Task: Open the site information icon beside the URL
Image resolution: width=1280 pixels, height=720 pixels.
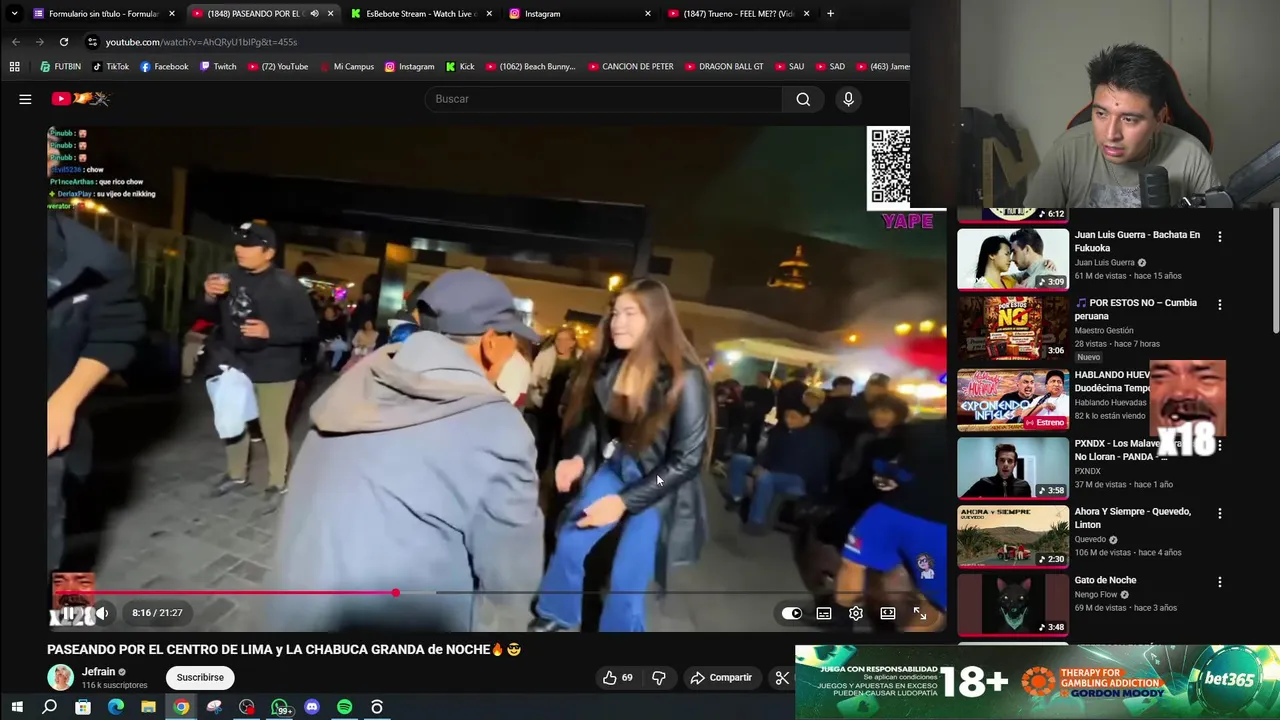Action: point(92,42)
